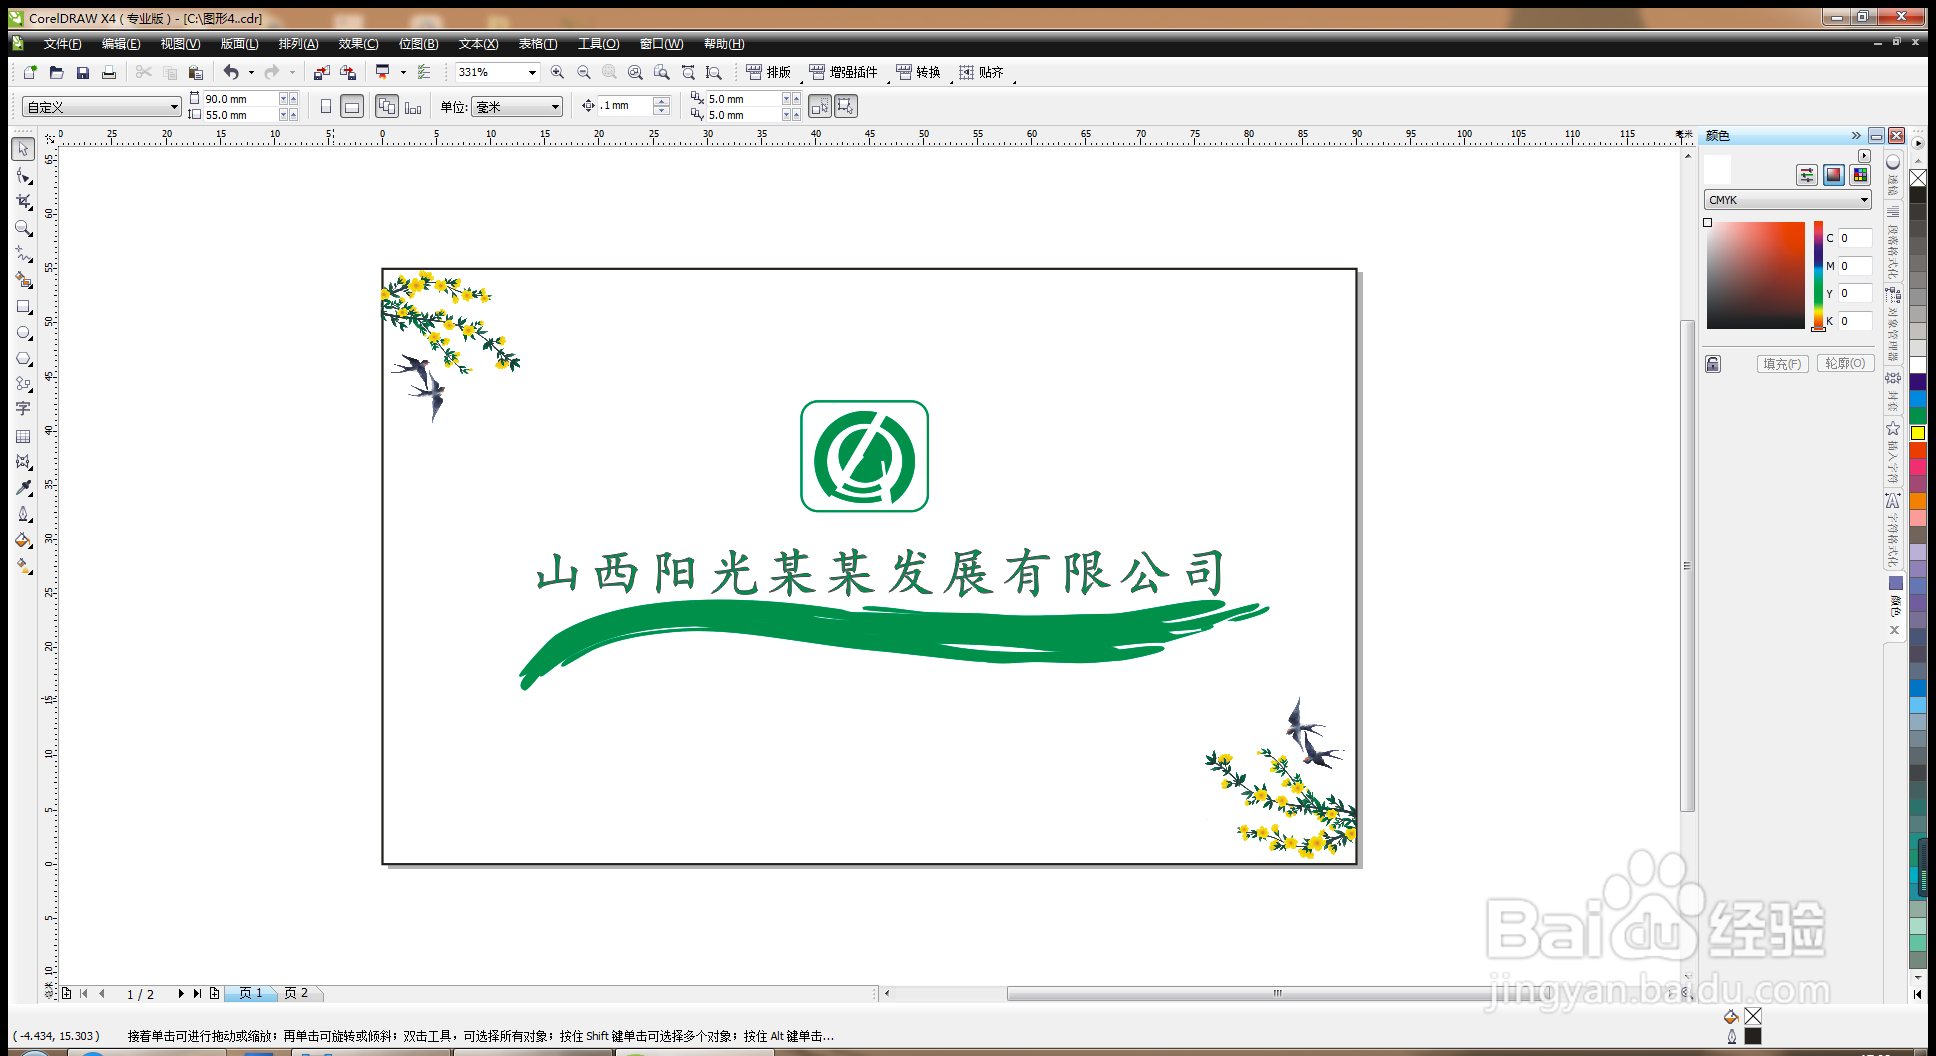Viewport: 1936px width, 1056px height.
Task: Click the 增强插件 toolbar button
Action: 843,72
